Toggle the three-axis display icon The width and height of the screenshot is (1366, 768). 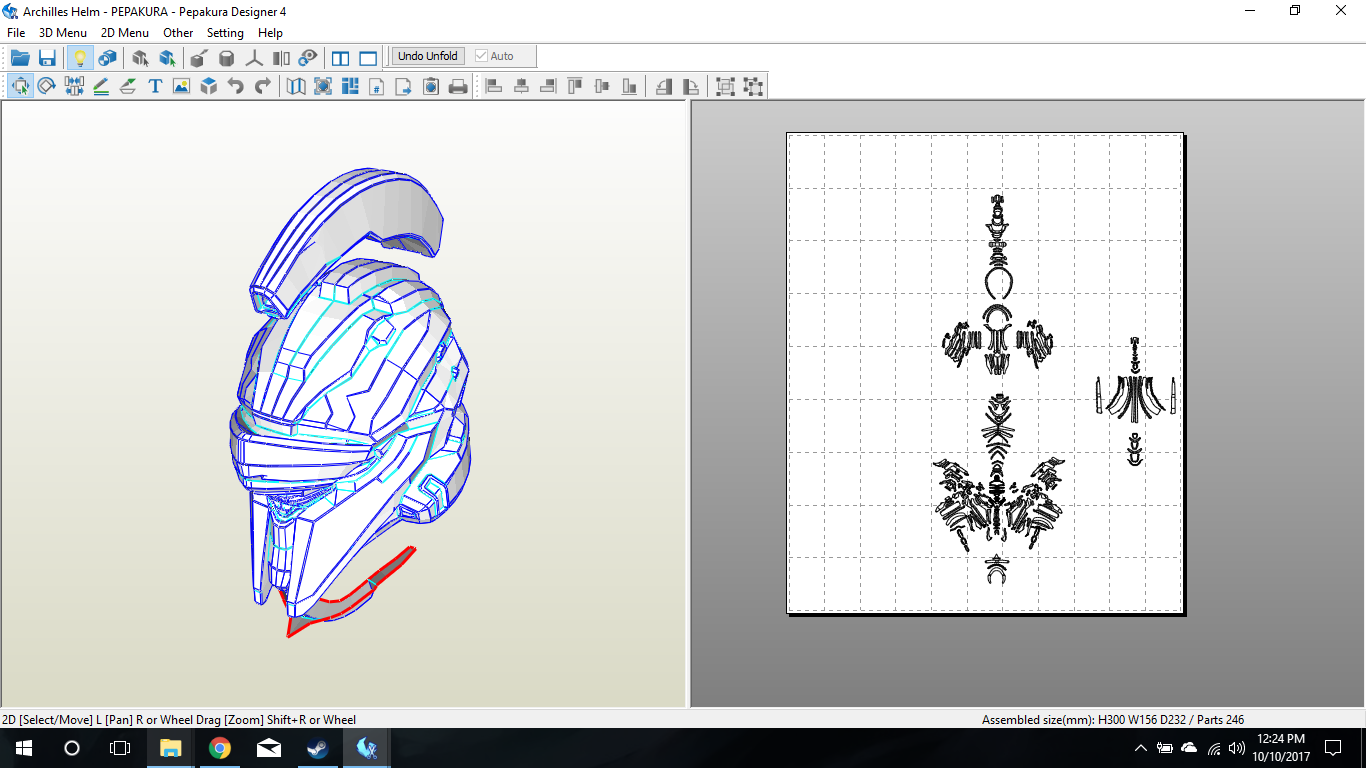click(254, 57)
